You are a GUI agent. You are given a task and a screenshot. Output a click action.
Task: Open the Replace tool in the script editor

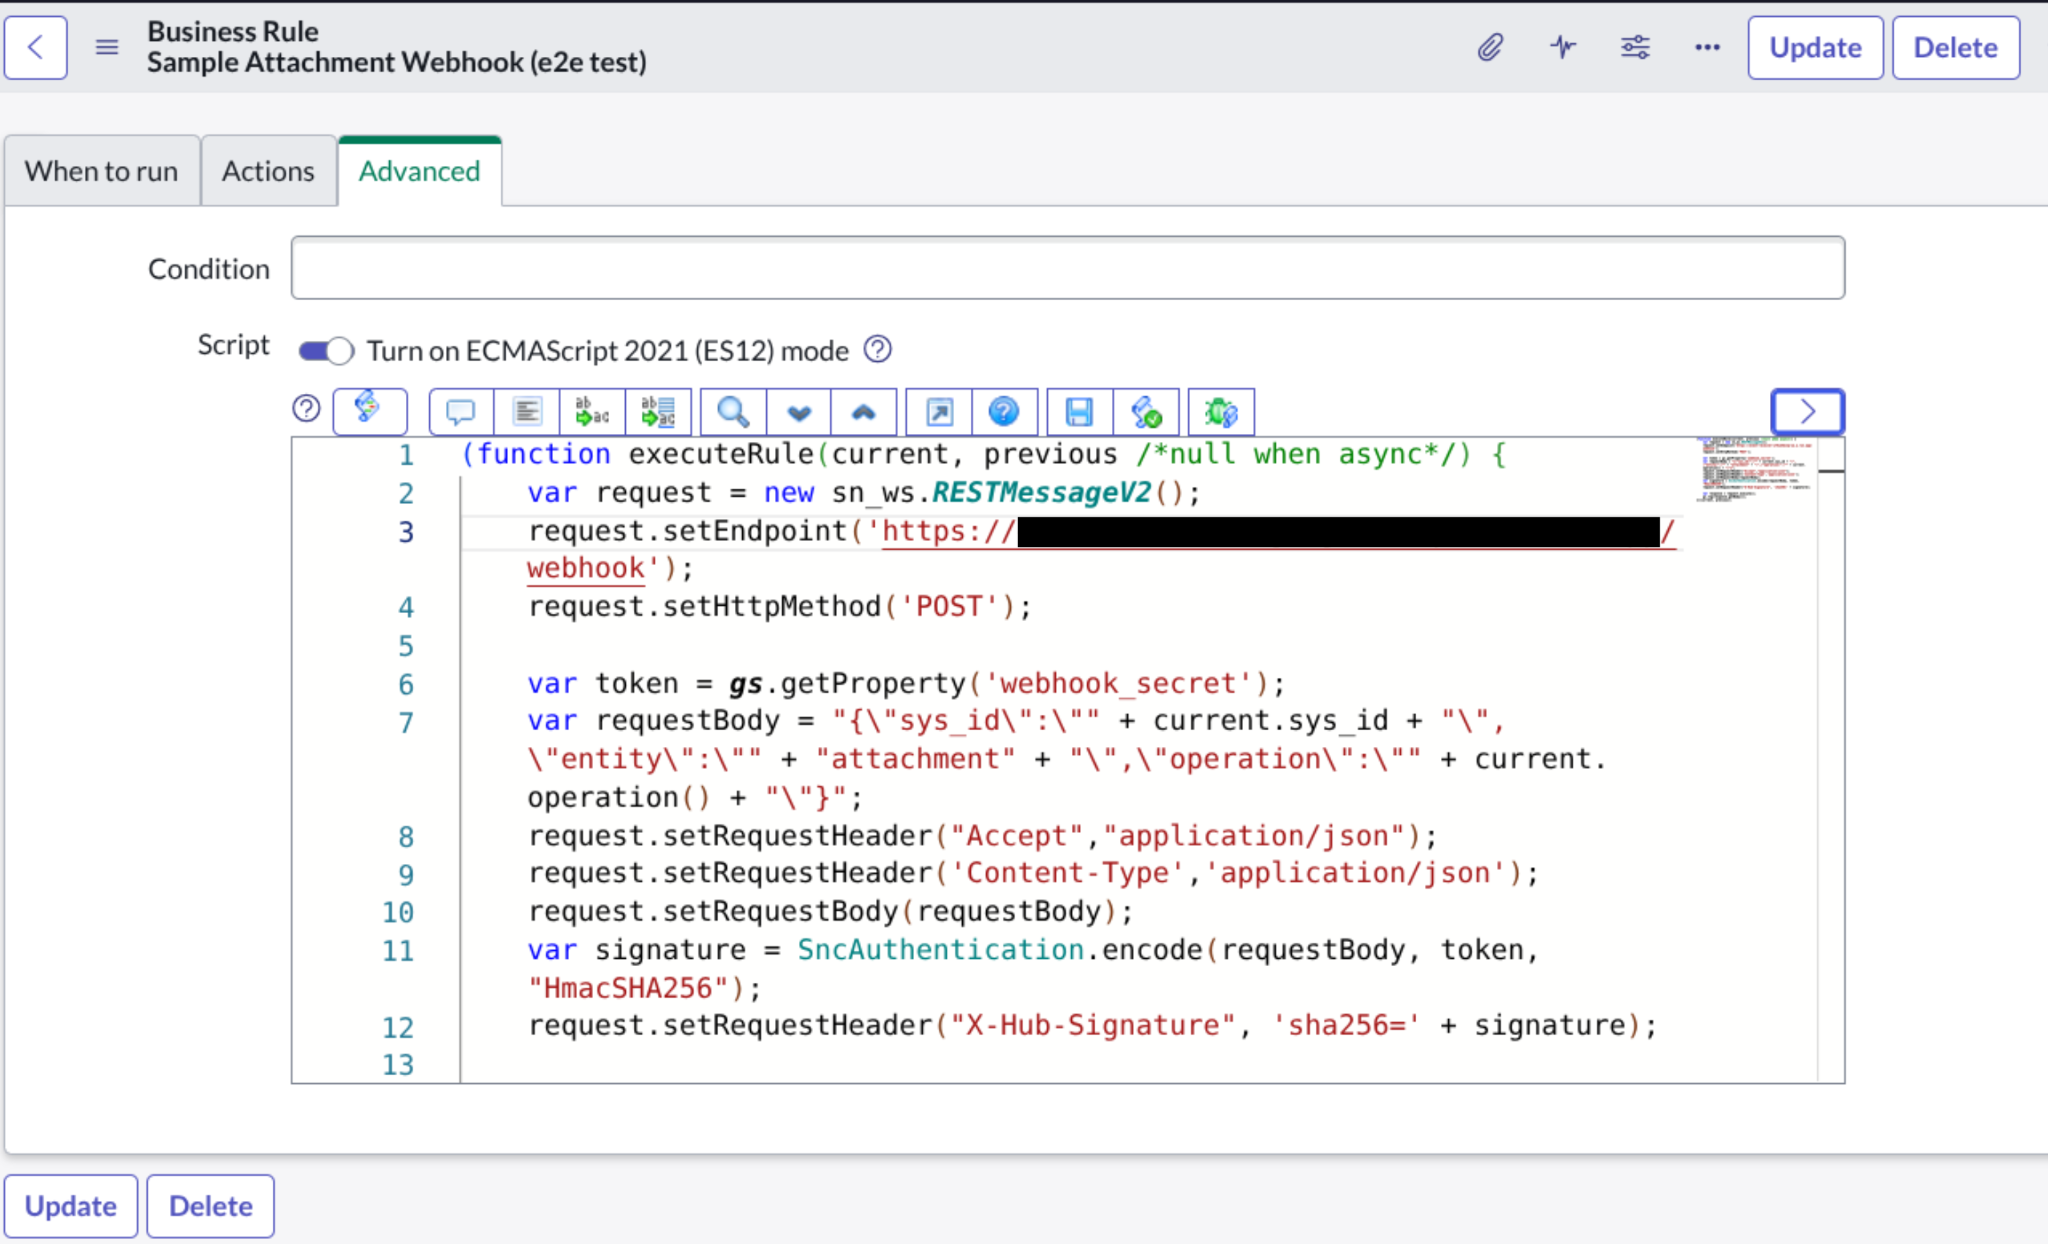point(591,411)
